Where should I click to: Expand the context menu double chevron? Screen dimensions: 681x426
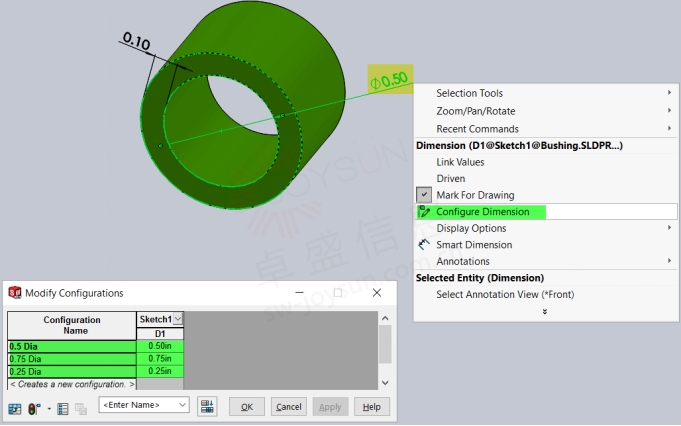(x=545, y=311)
